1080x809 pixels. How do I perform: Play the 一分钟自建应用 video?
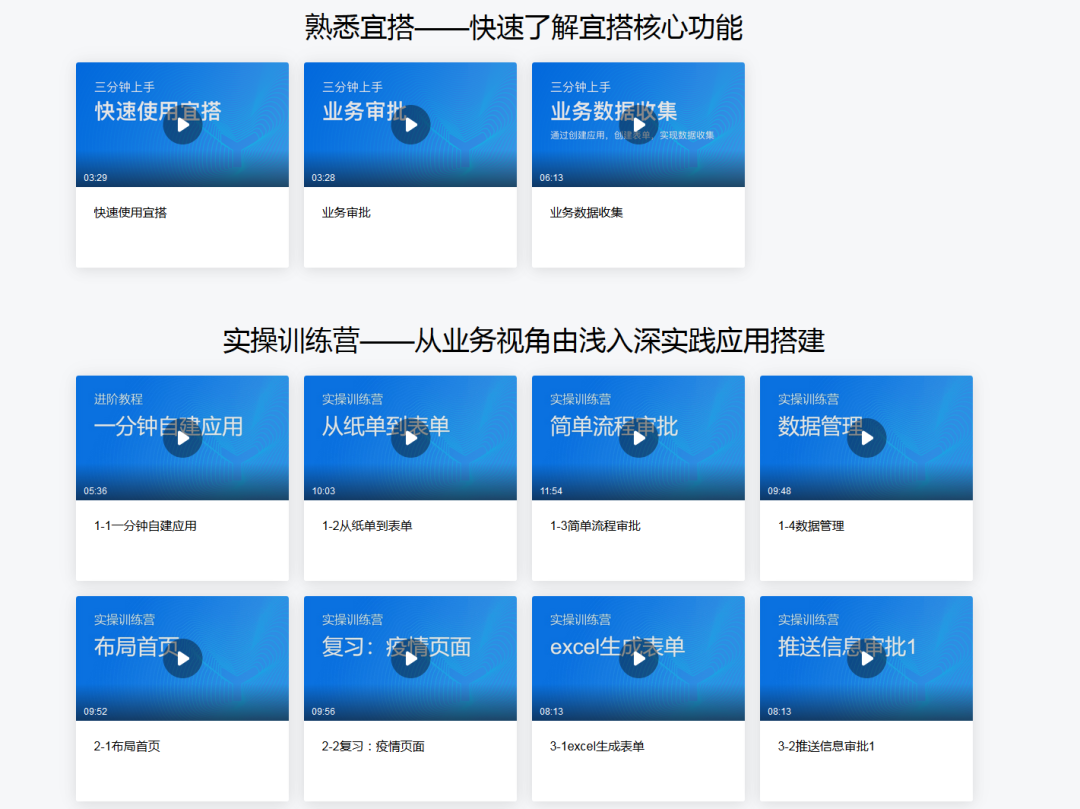coord(183,438)
